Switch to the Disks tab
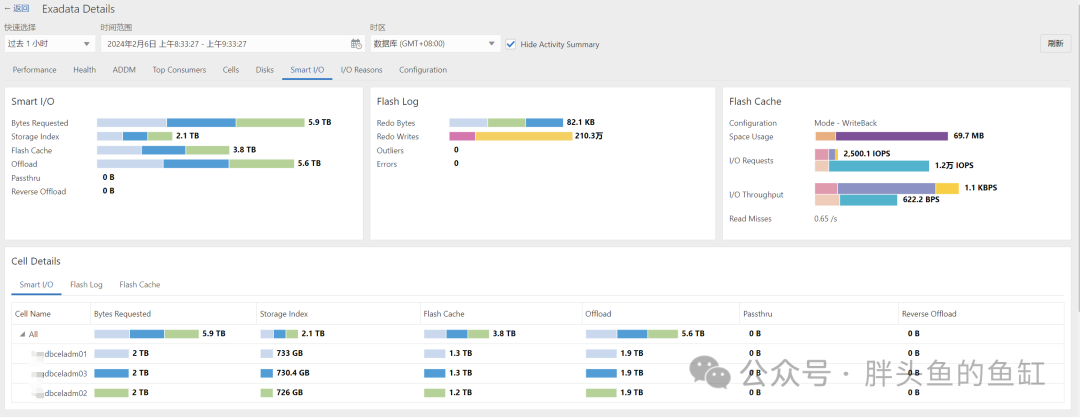Image resolution: width=1080 pixels, height=417 pixels. (264, 70)
